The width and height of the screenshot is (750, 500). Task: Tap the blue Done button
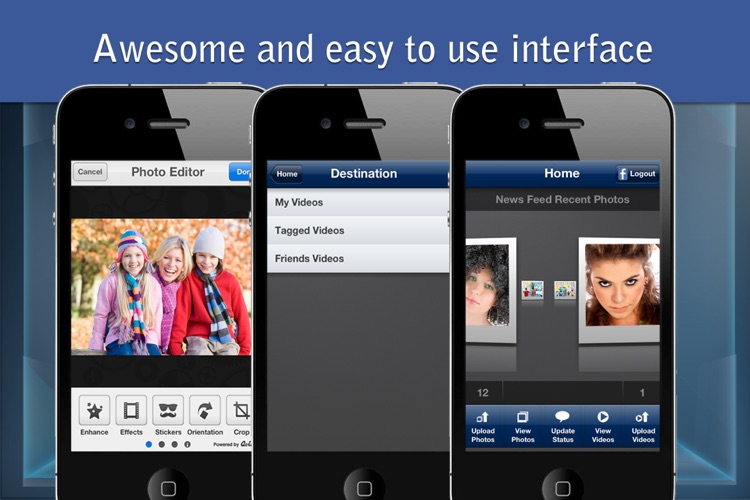241,172
